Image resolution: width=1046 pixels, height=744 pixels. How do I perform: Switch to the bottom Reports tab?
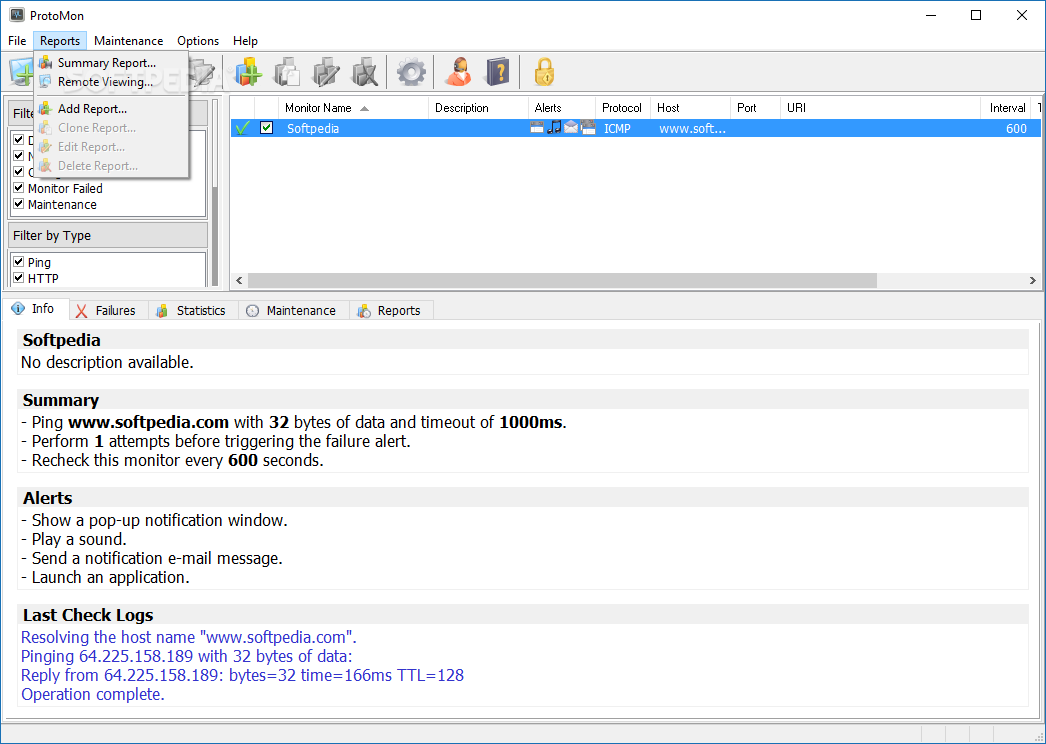[x=390, y=310]
